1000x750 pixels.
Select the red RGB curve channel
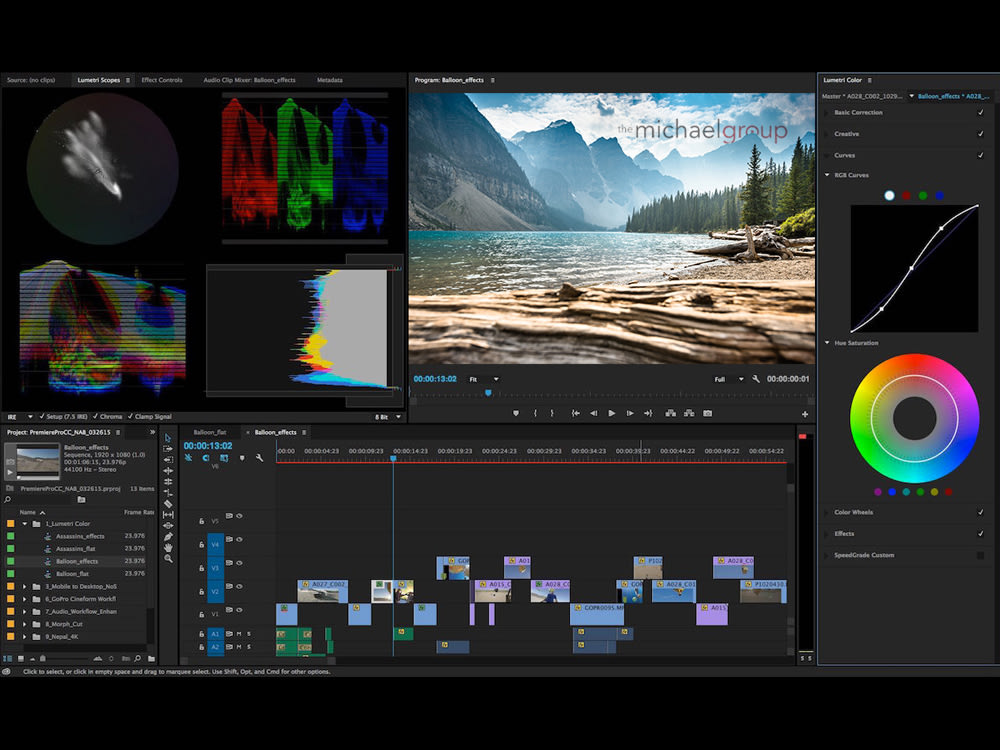click(x=906, y=196)
